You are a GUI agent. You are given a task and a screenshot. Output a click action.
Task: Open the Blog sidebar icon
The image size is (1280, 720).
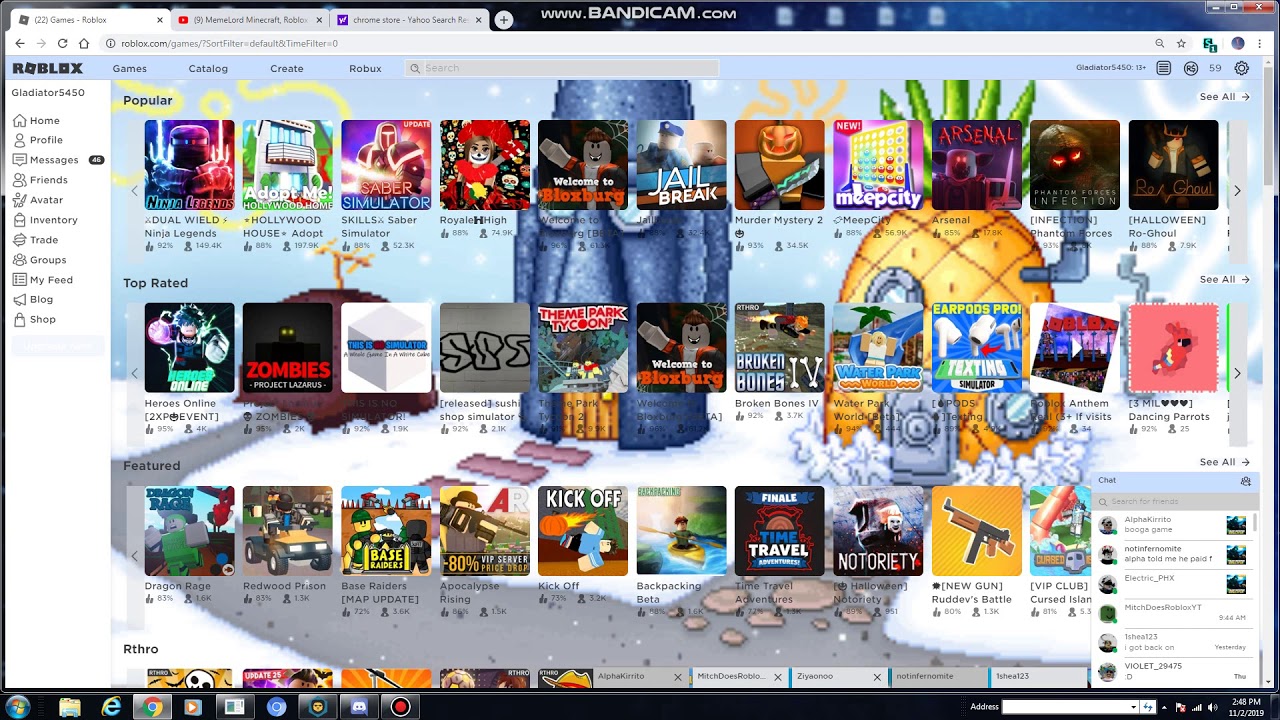19,299
